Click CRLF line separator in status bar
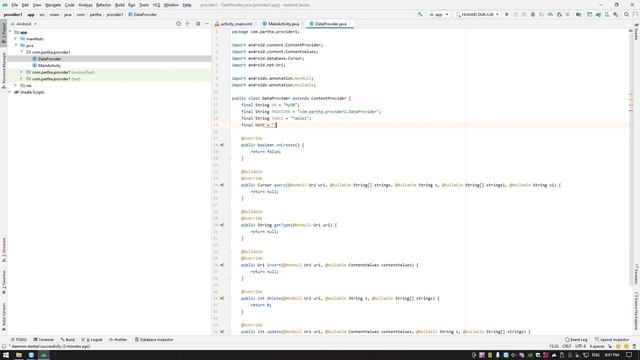 pyautogui.click(x=567, y=346)
